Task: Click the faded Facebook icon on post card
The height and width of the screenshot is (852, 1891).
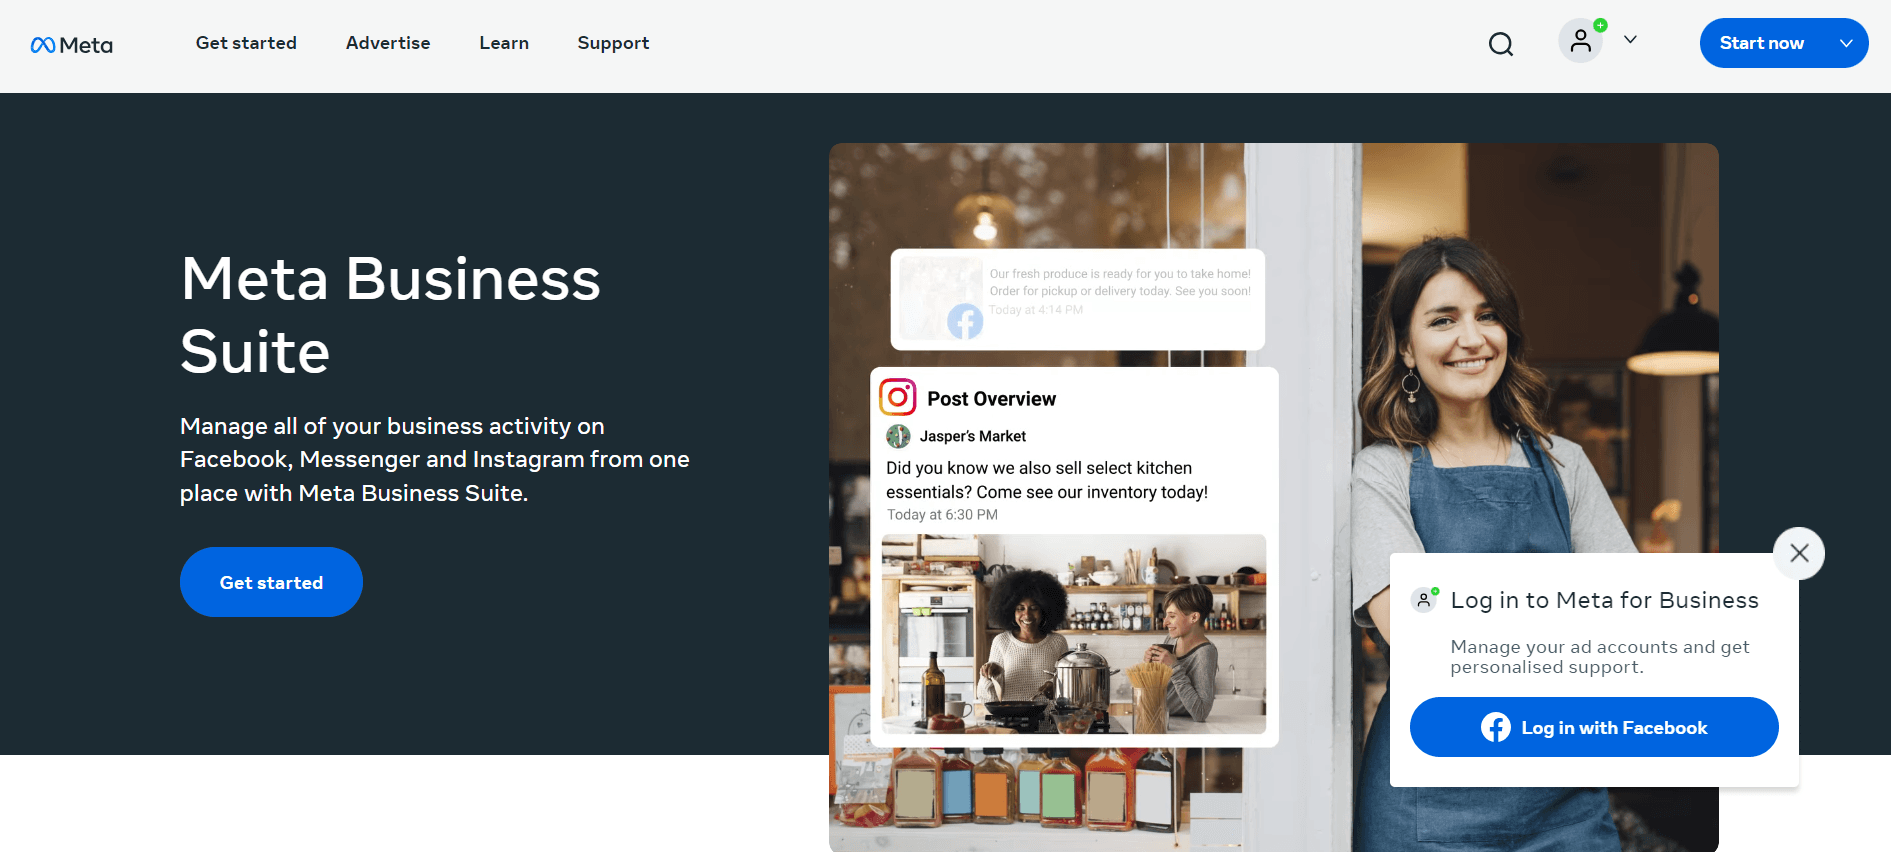Action: (x=965, y=321)
